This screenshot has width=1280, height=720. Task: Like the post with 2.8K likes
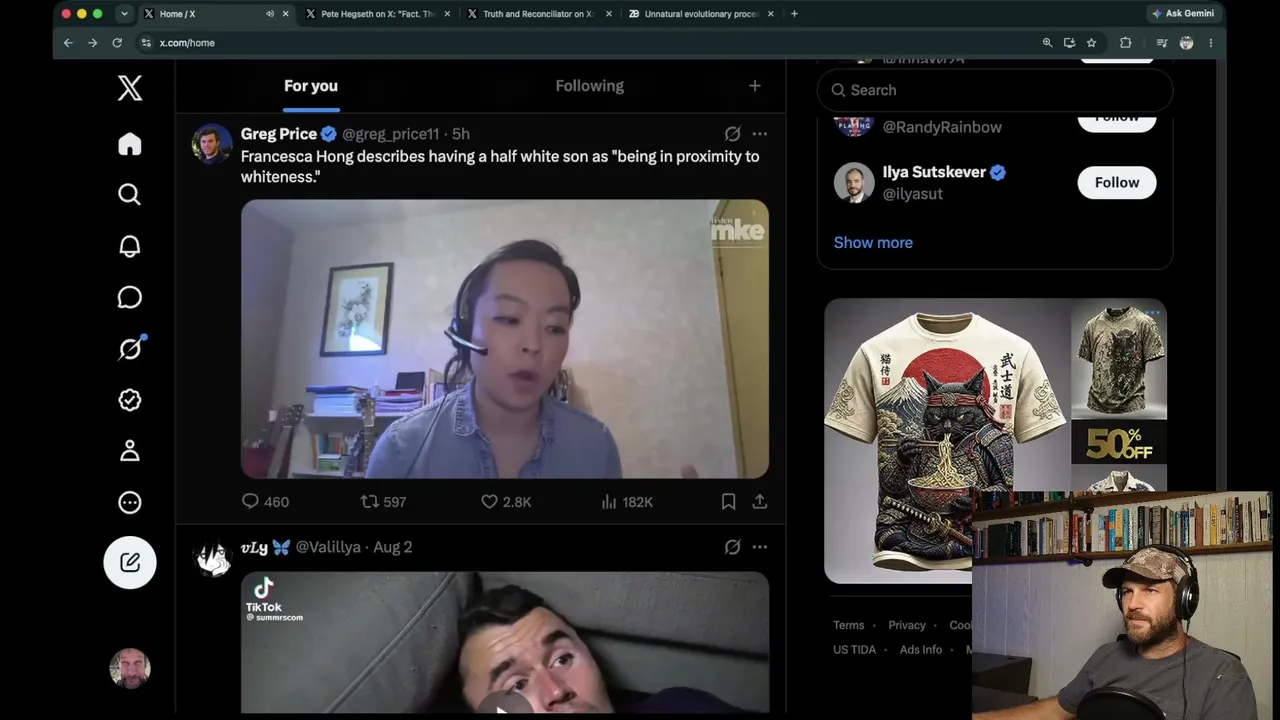(x=506, y=502)
